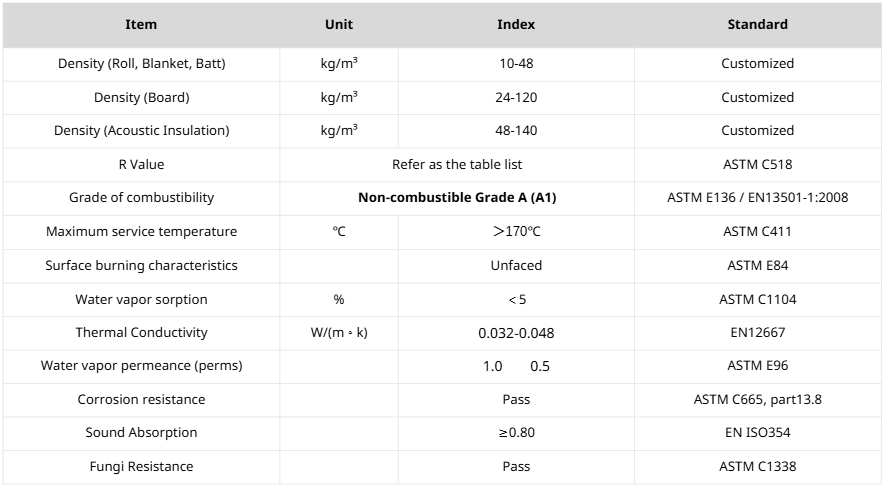
Task: Click the EN12667 standard cell
Action: pos(757,332)
